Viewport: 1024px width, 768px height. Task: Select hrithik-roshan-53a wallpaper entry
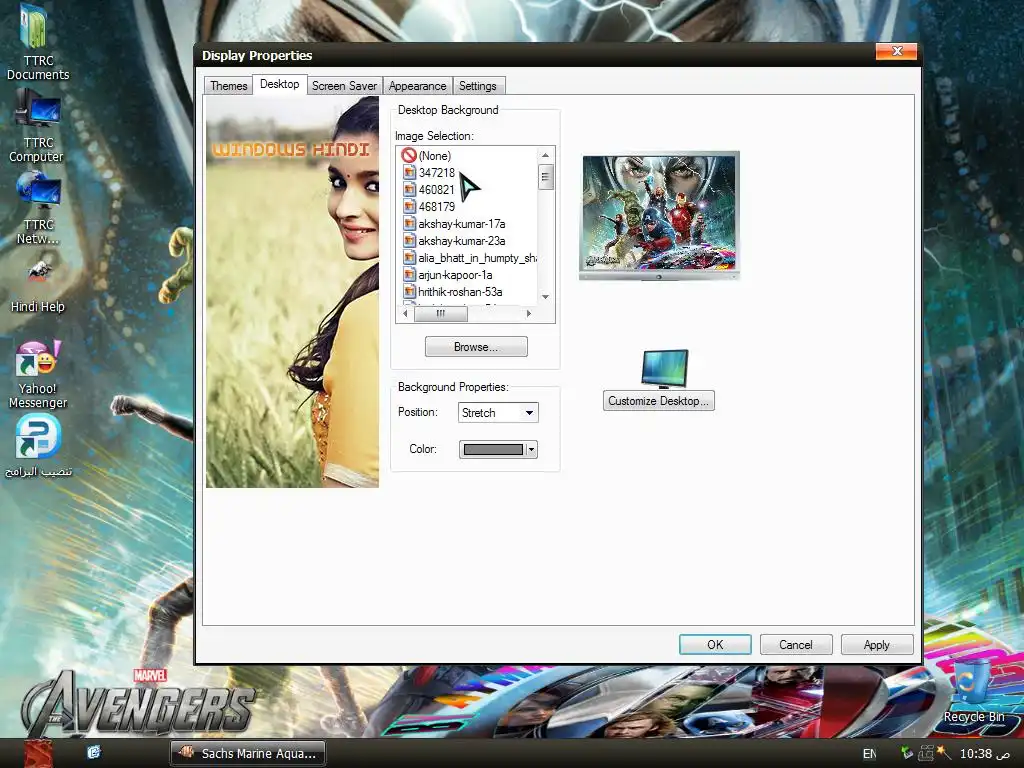tap(453, 291)
